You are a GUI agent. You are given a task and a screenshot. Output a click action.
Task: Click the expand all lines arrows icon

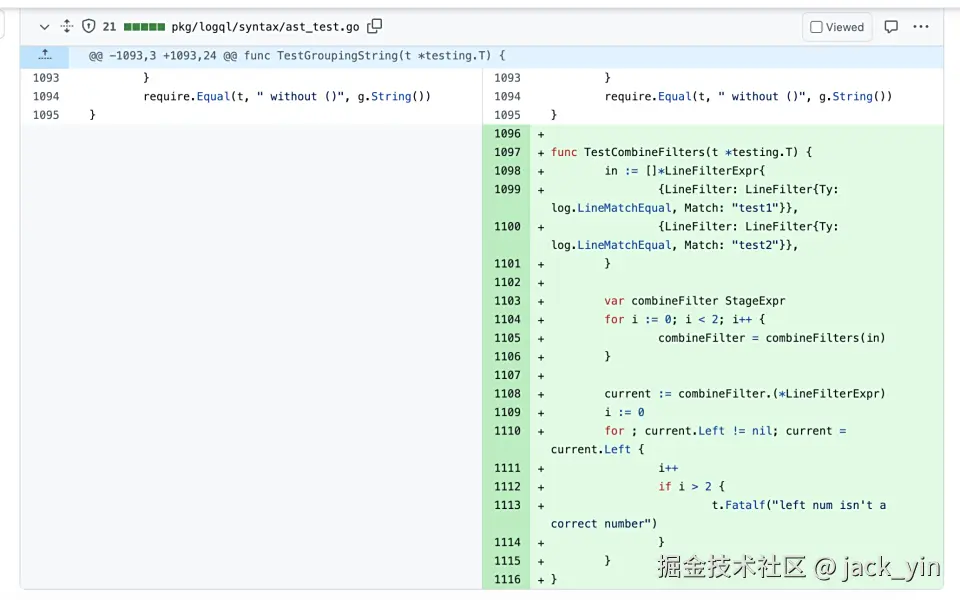pyautogui.click(x=67, y=27)
